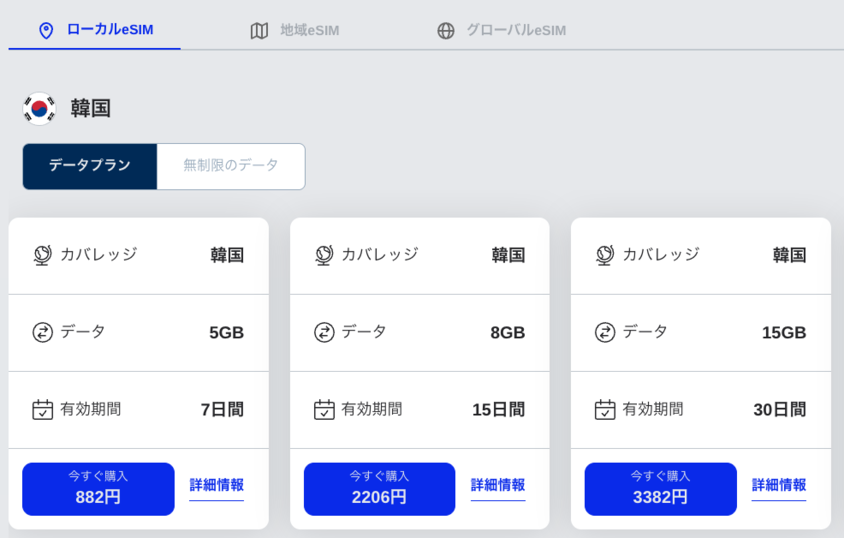
Task: Select the ローカルeSIM tab
Action: pos(95,30)
